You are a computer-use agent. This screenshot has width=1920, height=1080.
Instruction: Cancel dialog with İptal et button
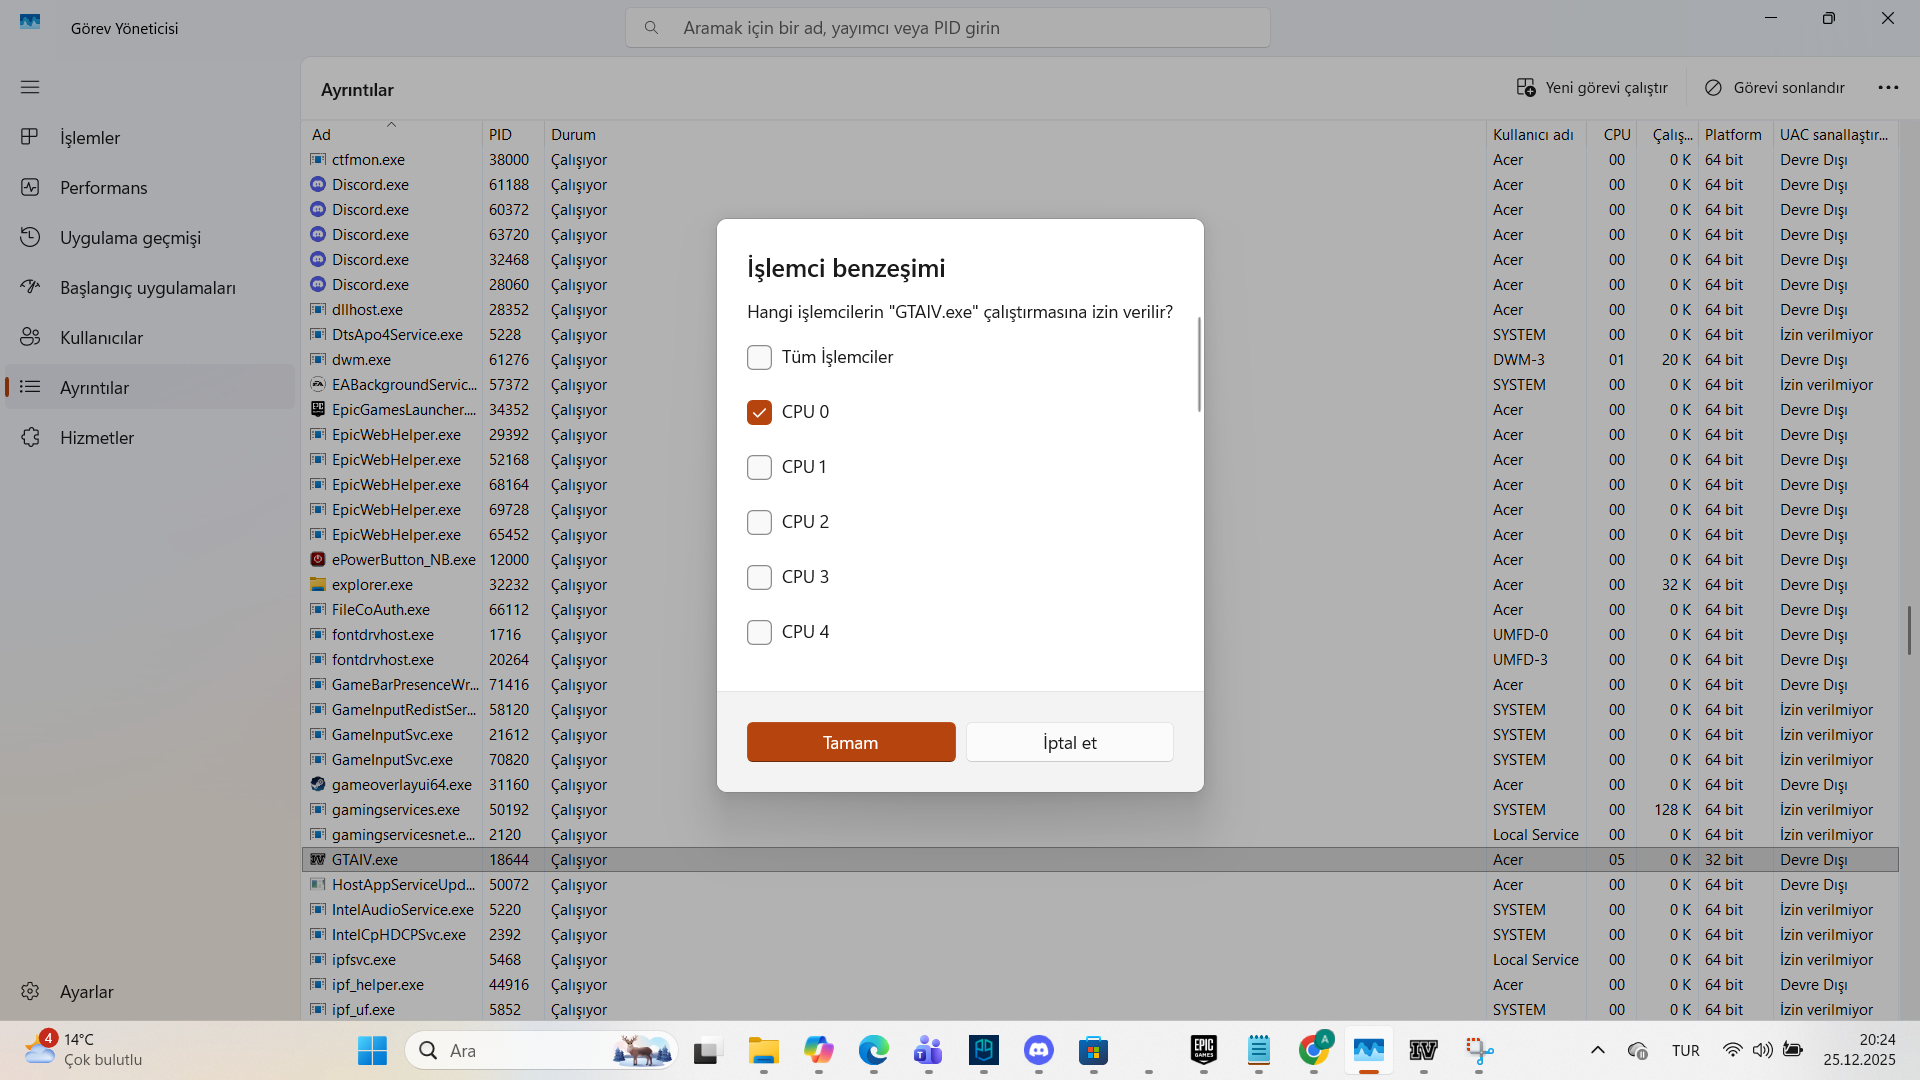(x=1069, y=742)
